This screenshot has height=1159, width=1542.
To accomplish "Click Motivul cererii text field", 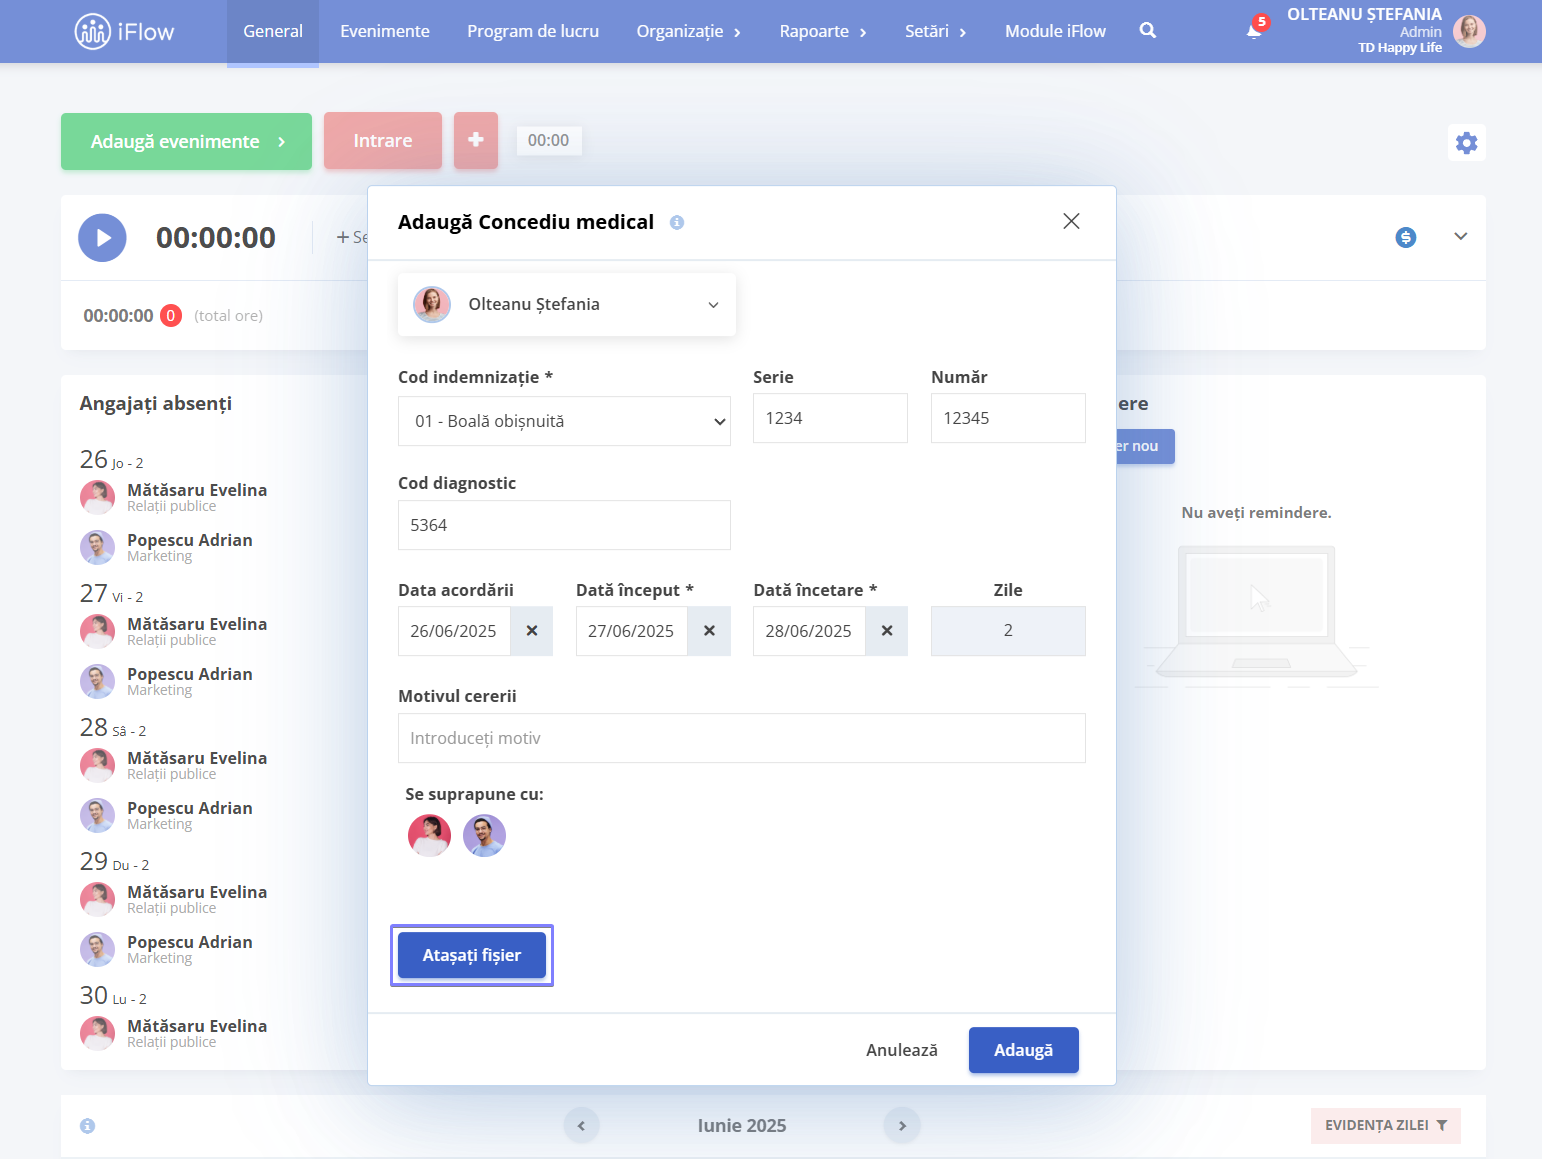I will coord(742,738).
